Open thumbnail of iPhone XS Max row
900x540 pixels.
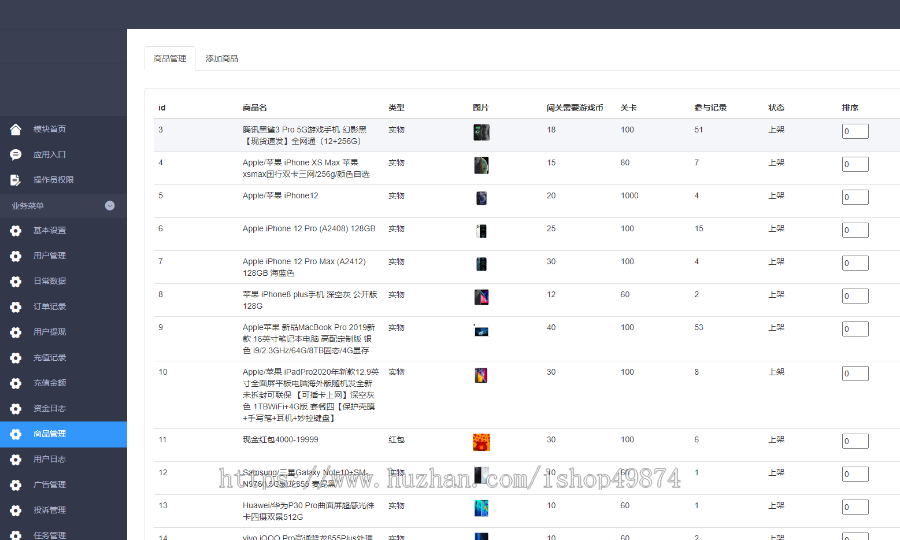[481, 165]
